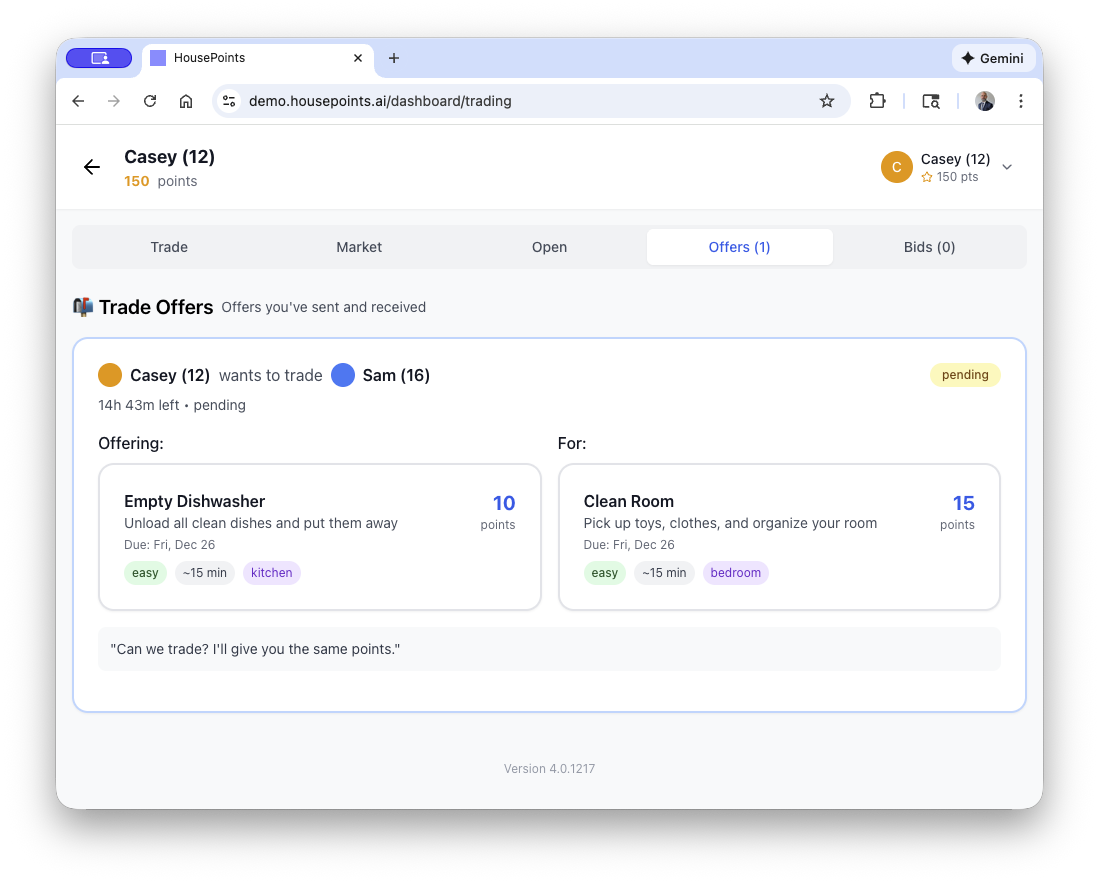Click the dashboard back arrow beside Casey

tap(92, 167)
